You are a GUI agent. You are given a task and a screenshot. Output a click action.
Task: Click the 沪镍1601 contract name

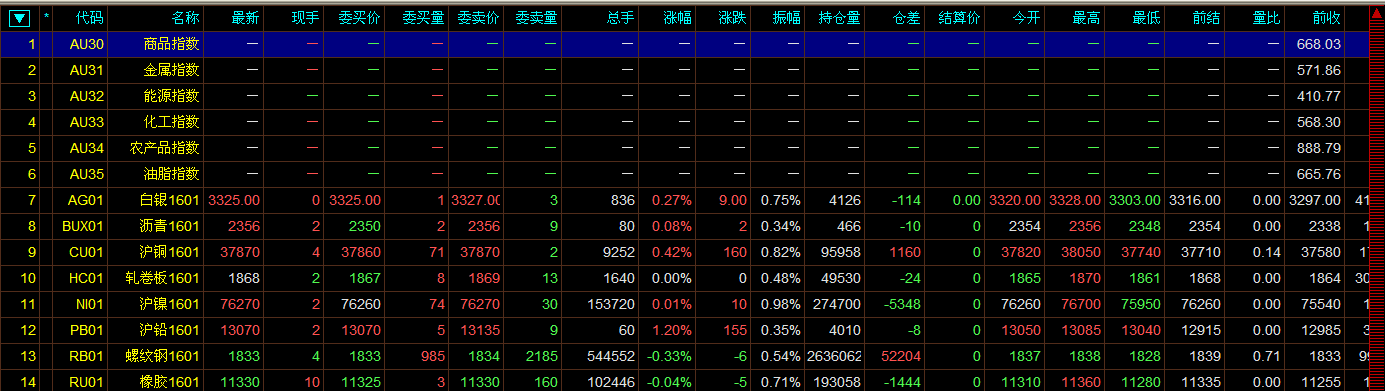point(170,304)
